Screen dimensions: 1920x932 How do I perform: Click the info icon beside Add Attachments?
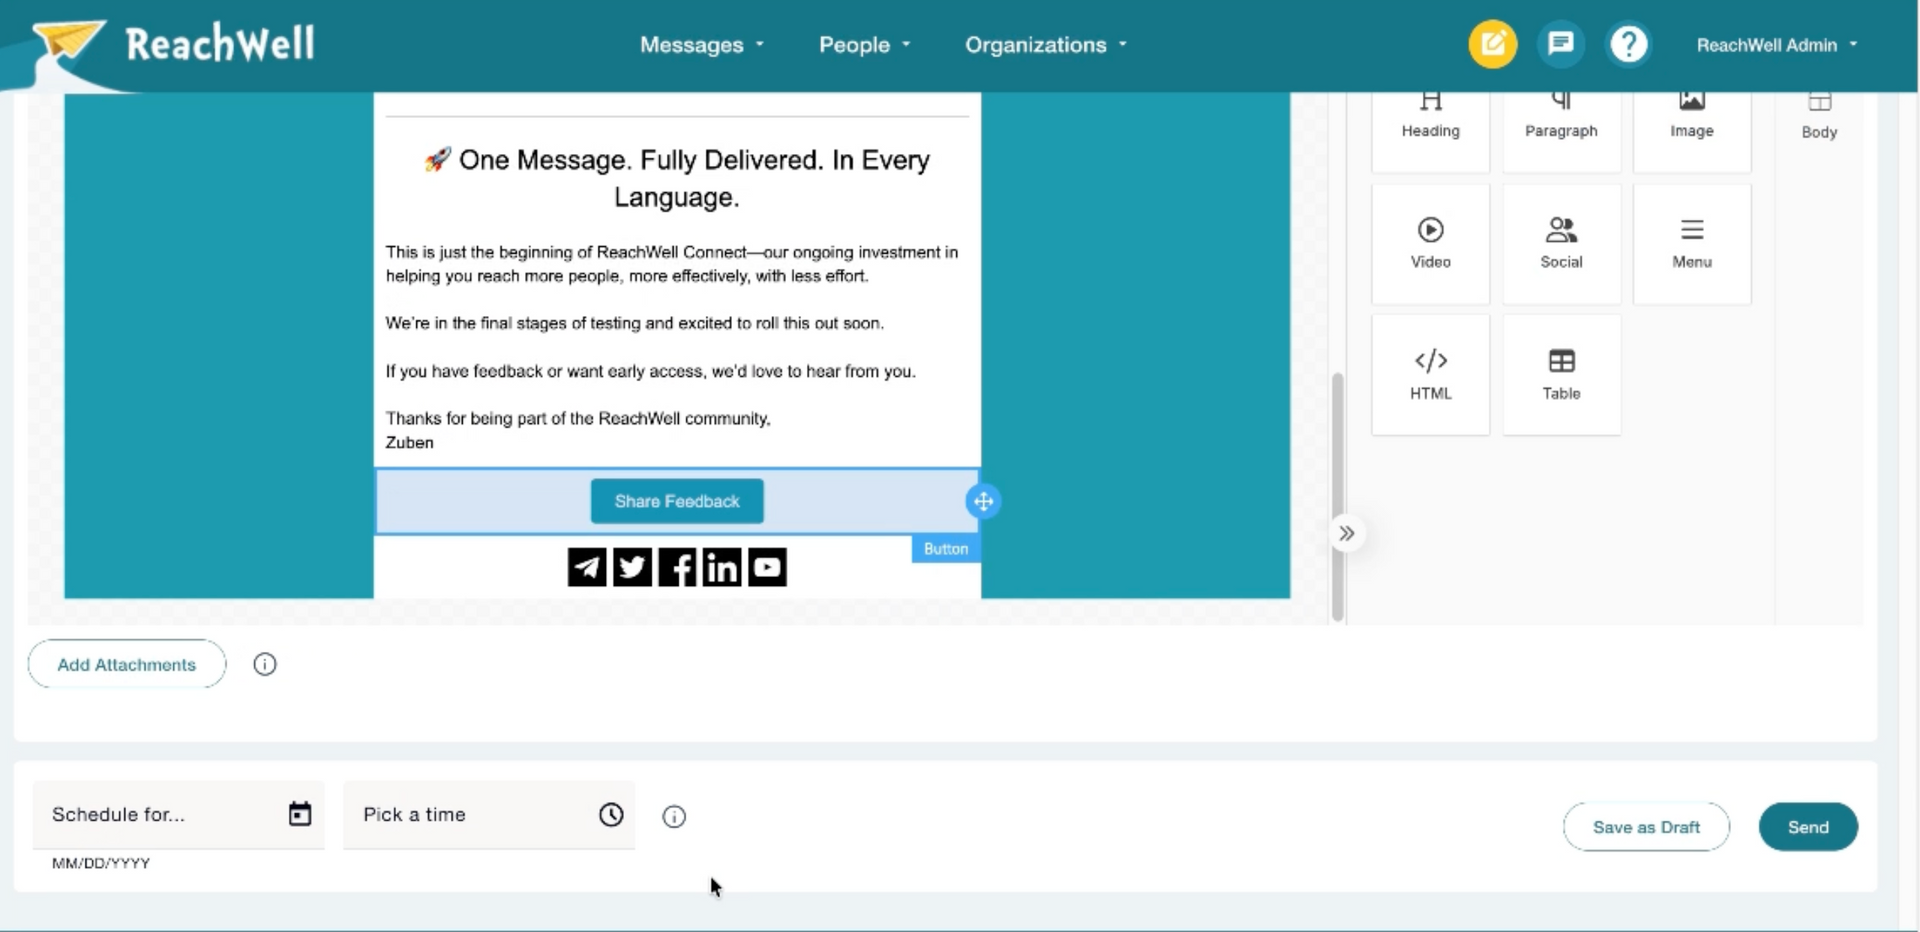click(265, 664)
